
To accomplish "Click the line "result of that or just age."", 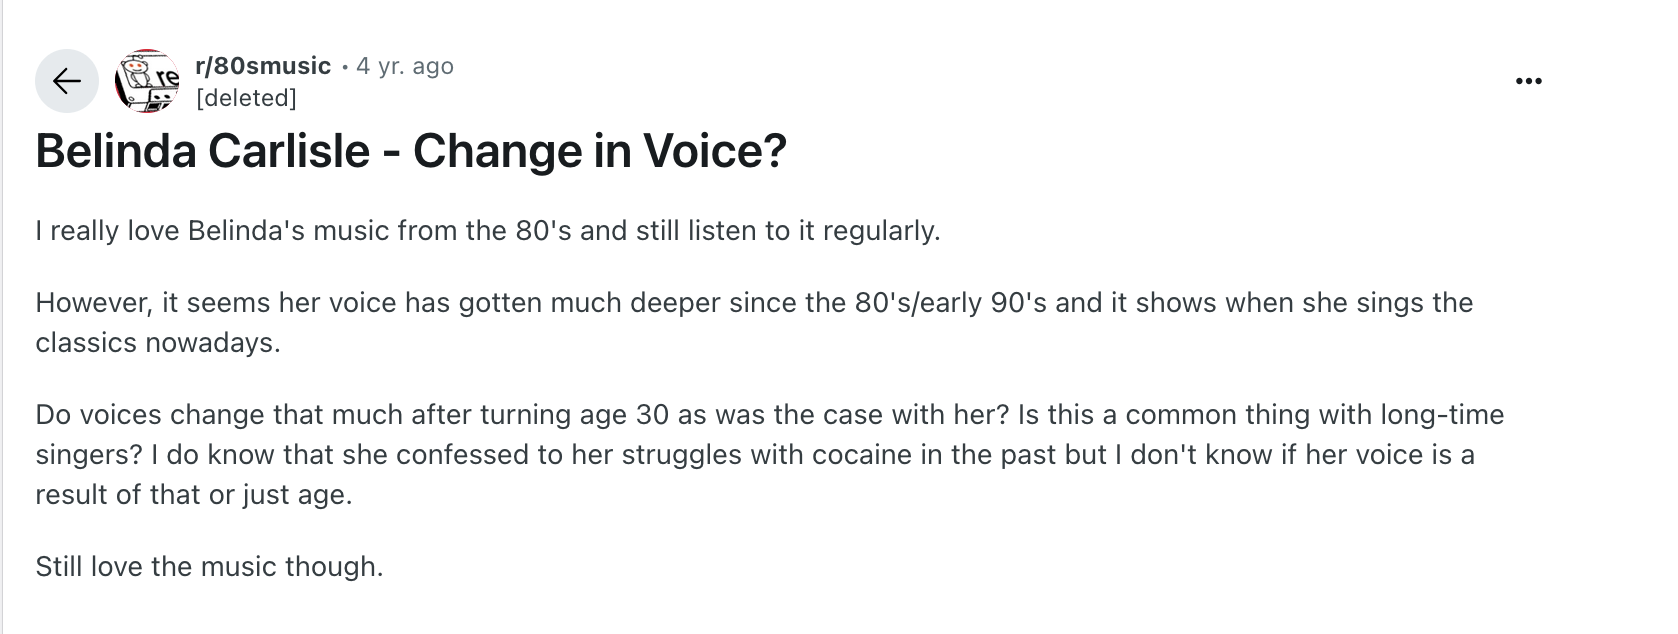I will (194, 495).
